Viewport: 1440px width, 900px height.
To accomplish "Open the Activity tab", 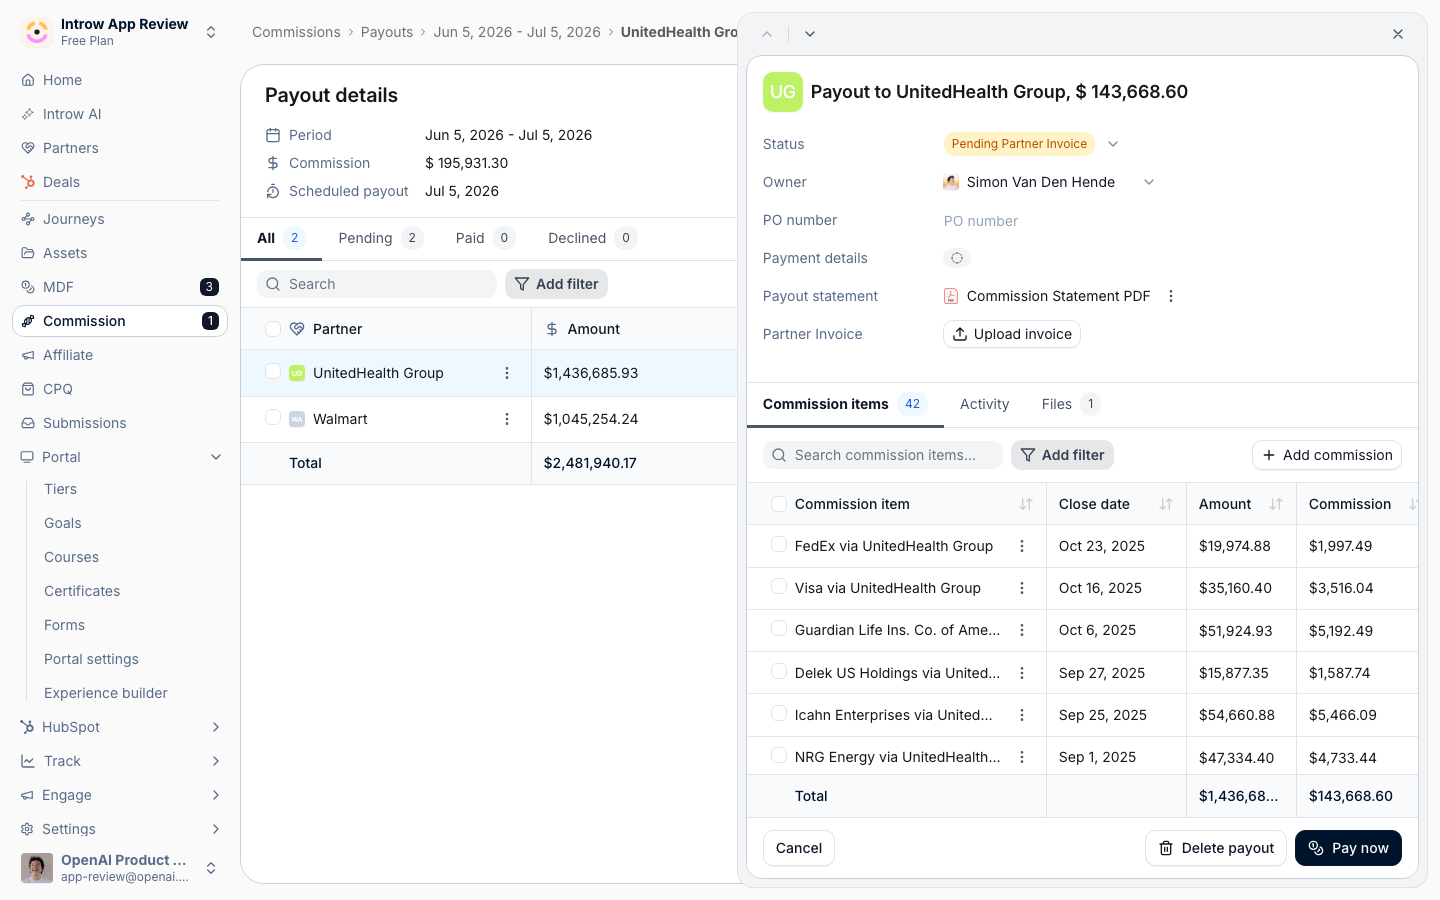I will (984, 404).
